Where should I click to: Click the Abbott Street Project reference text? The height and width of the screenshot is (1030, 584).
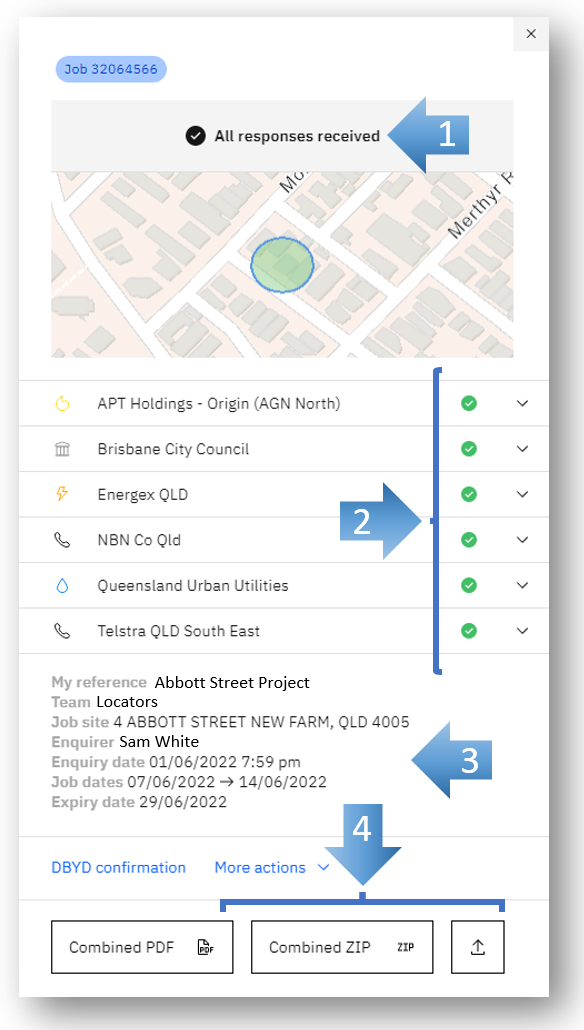(232, 683)
